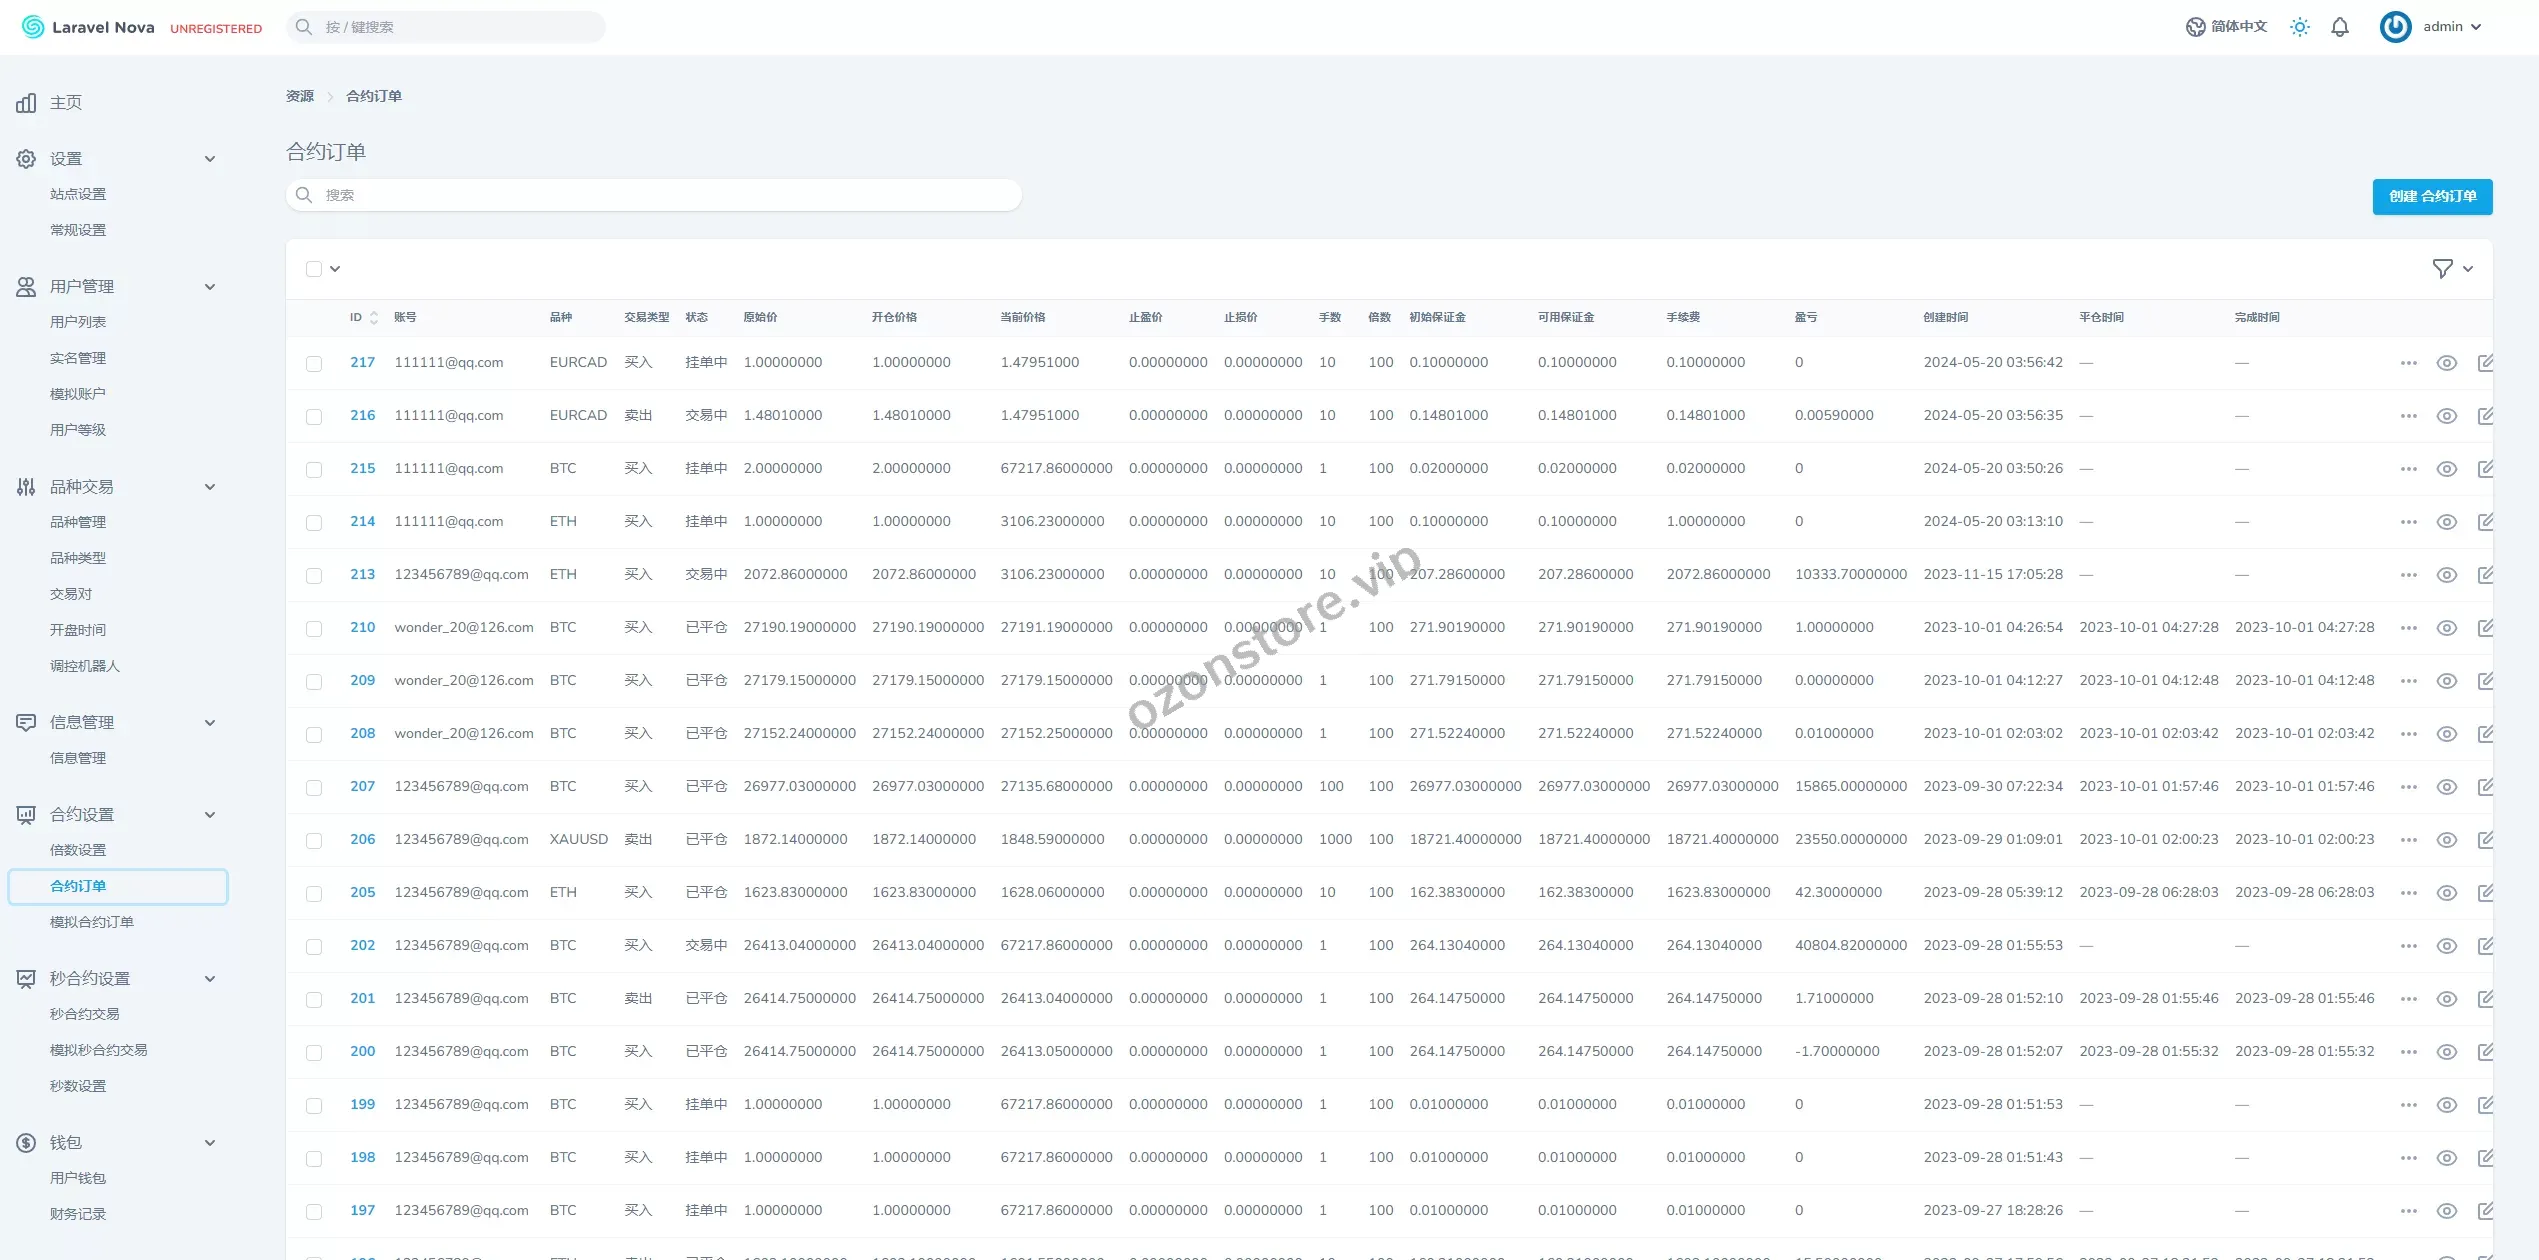The image size is (2539, 1260).
Task: Collapse the 品种交易 sidebar section
Action: pyautogui.click(x=210, y=487)
